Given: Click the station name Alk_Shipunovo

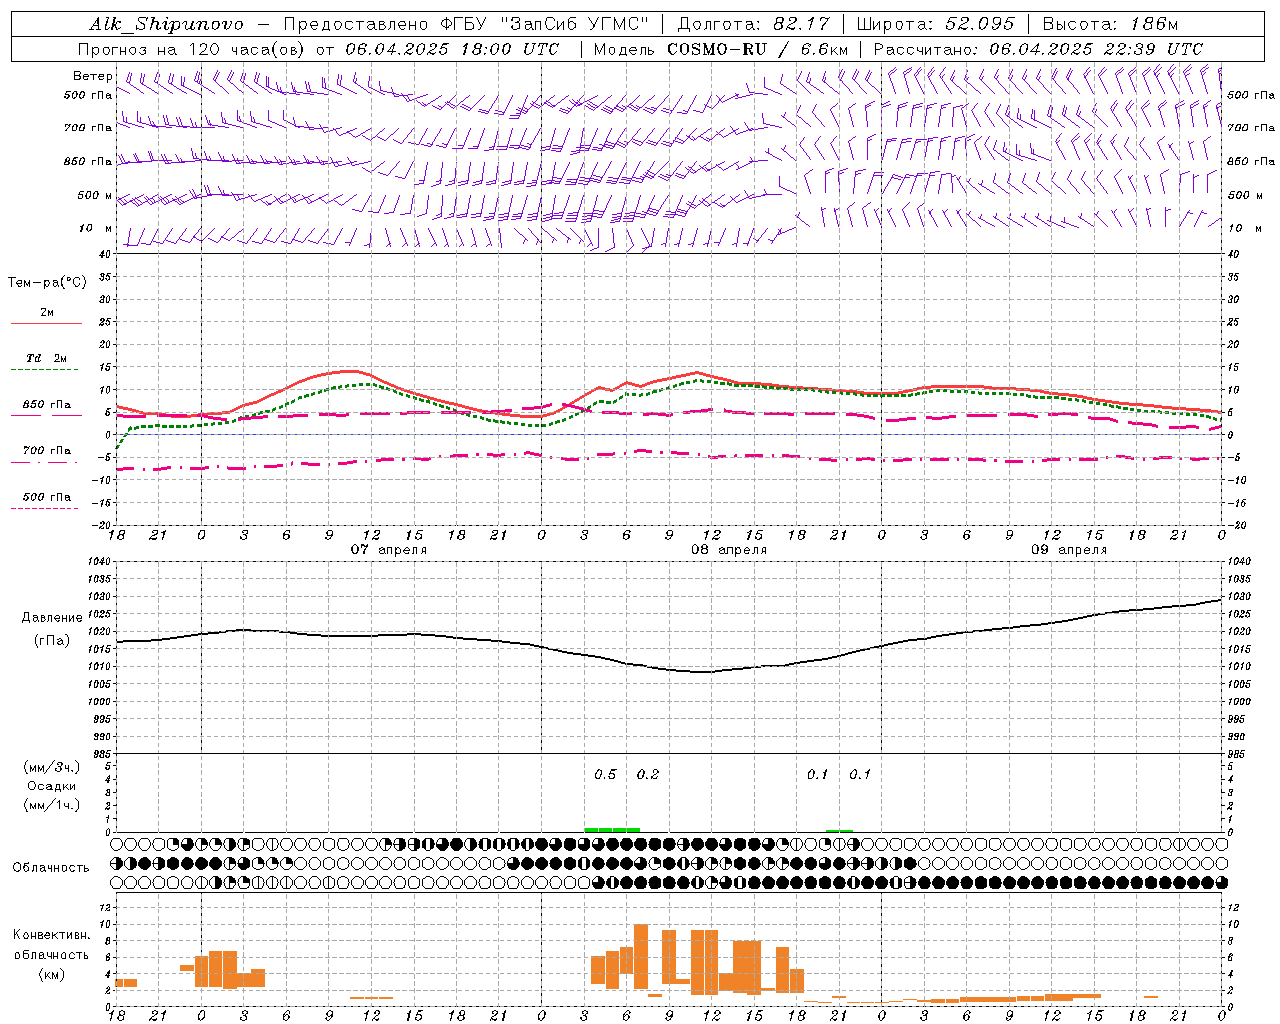Looking at the screenshot, I should click(166, 24).
